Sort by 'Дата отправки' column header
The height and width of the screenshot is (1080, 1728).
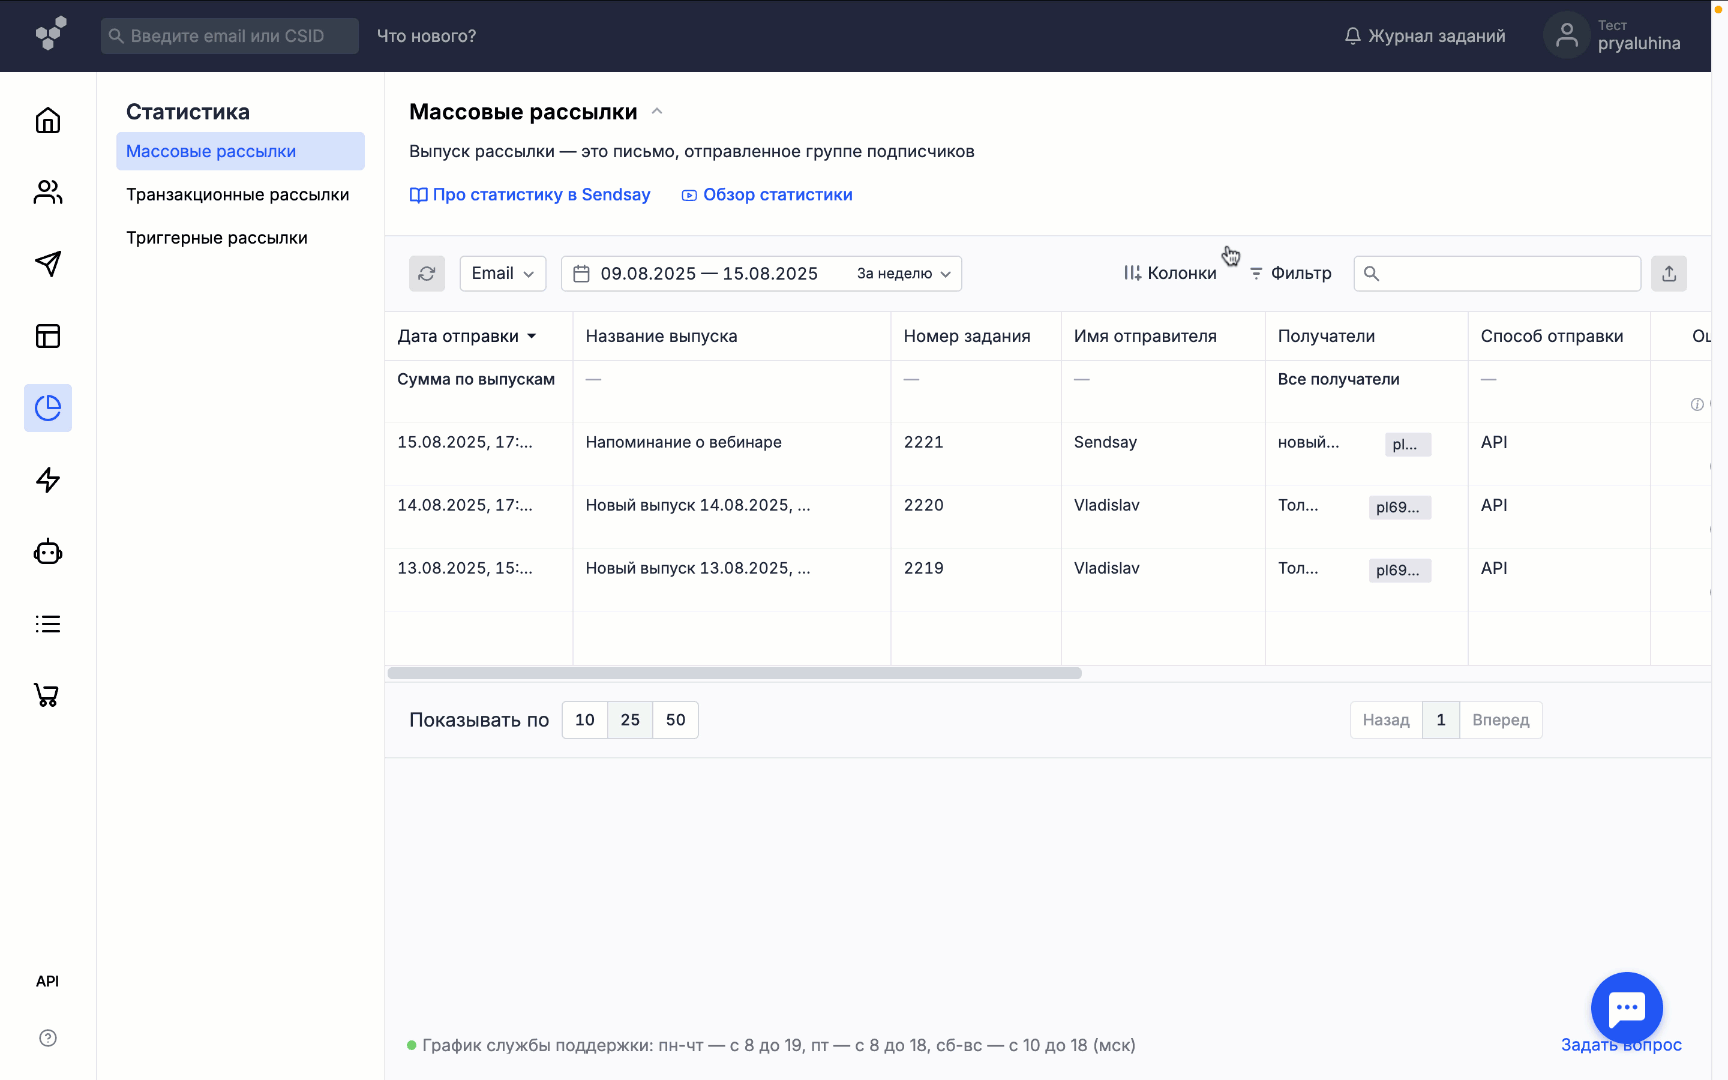(467, 336)
